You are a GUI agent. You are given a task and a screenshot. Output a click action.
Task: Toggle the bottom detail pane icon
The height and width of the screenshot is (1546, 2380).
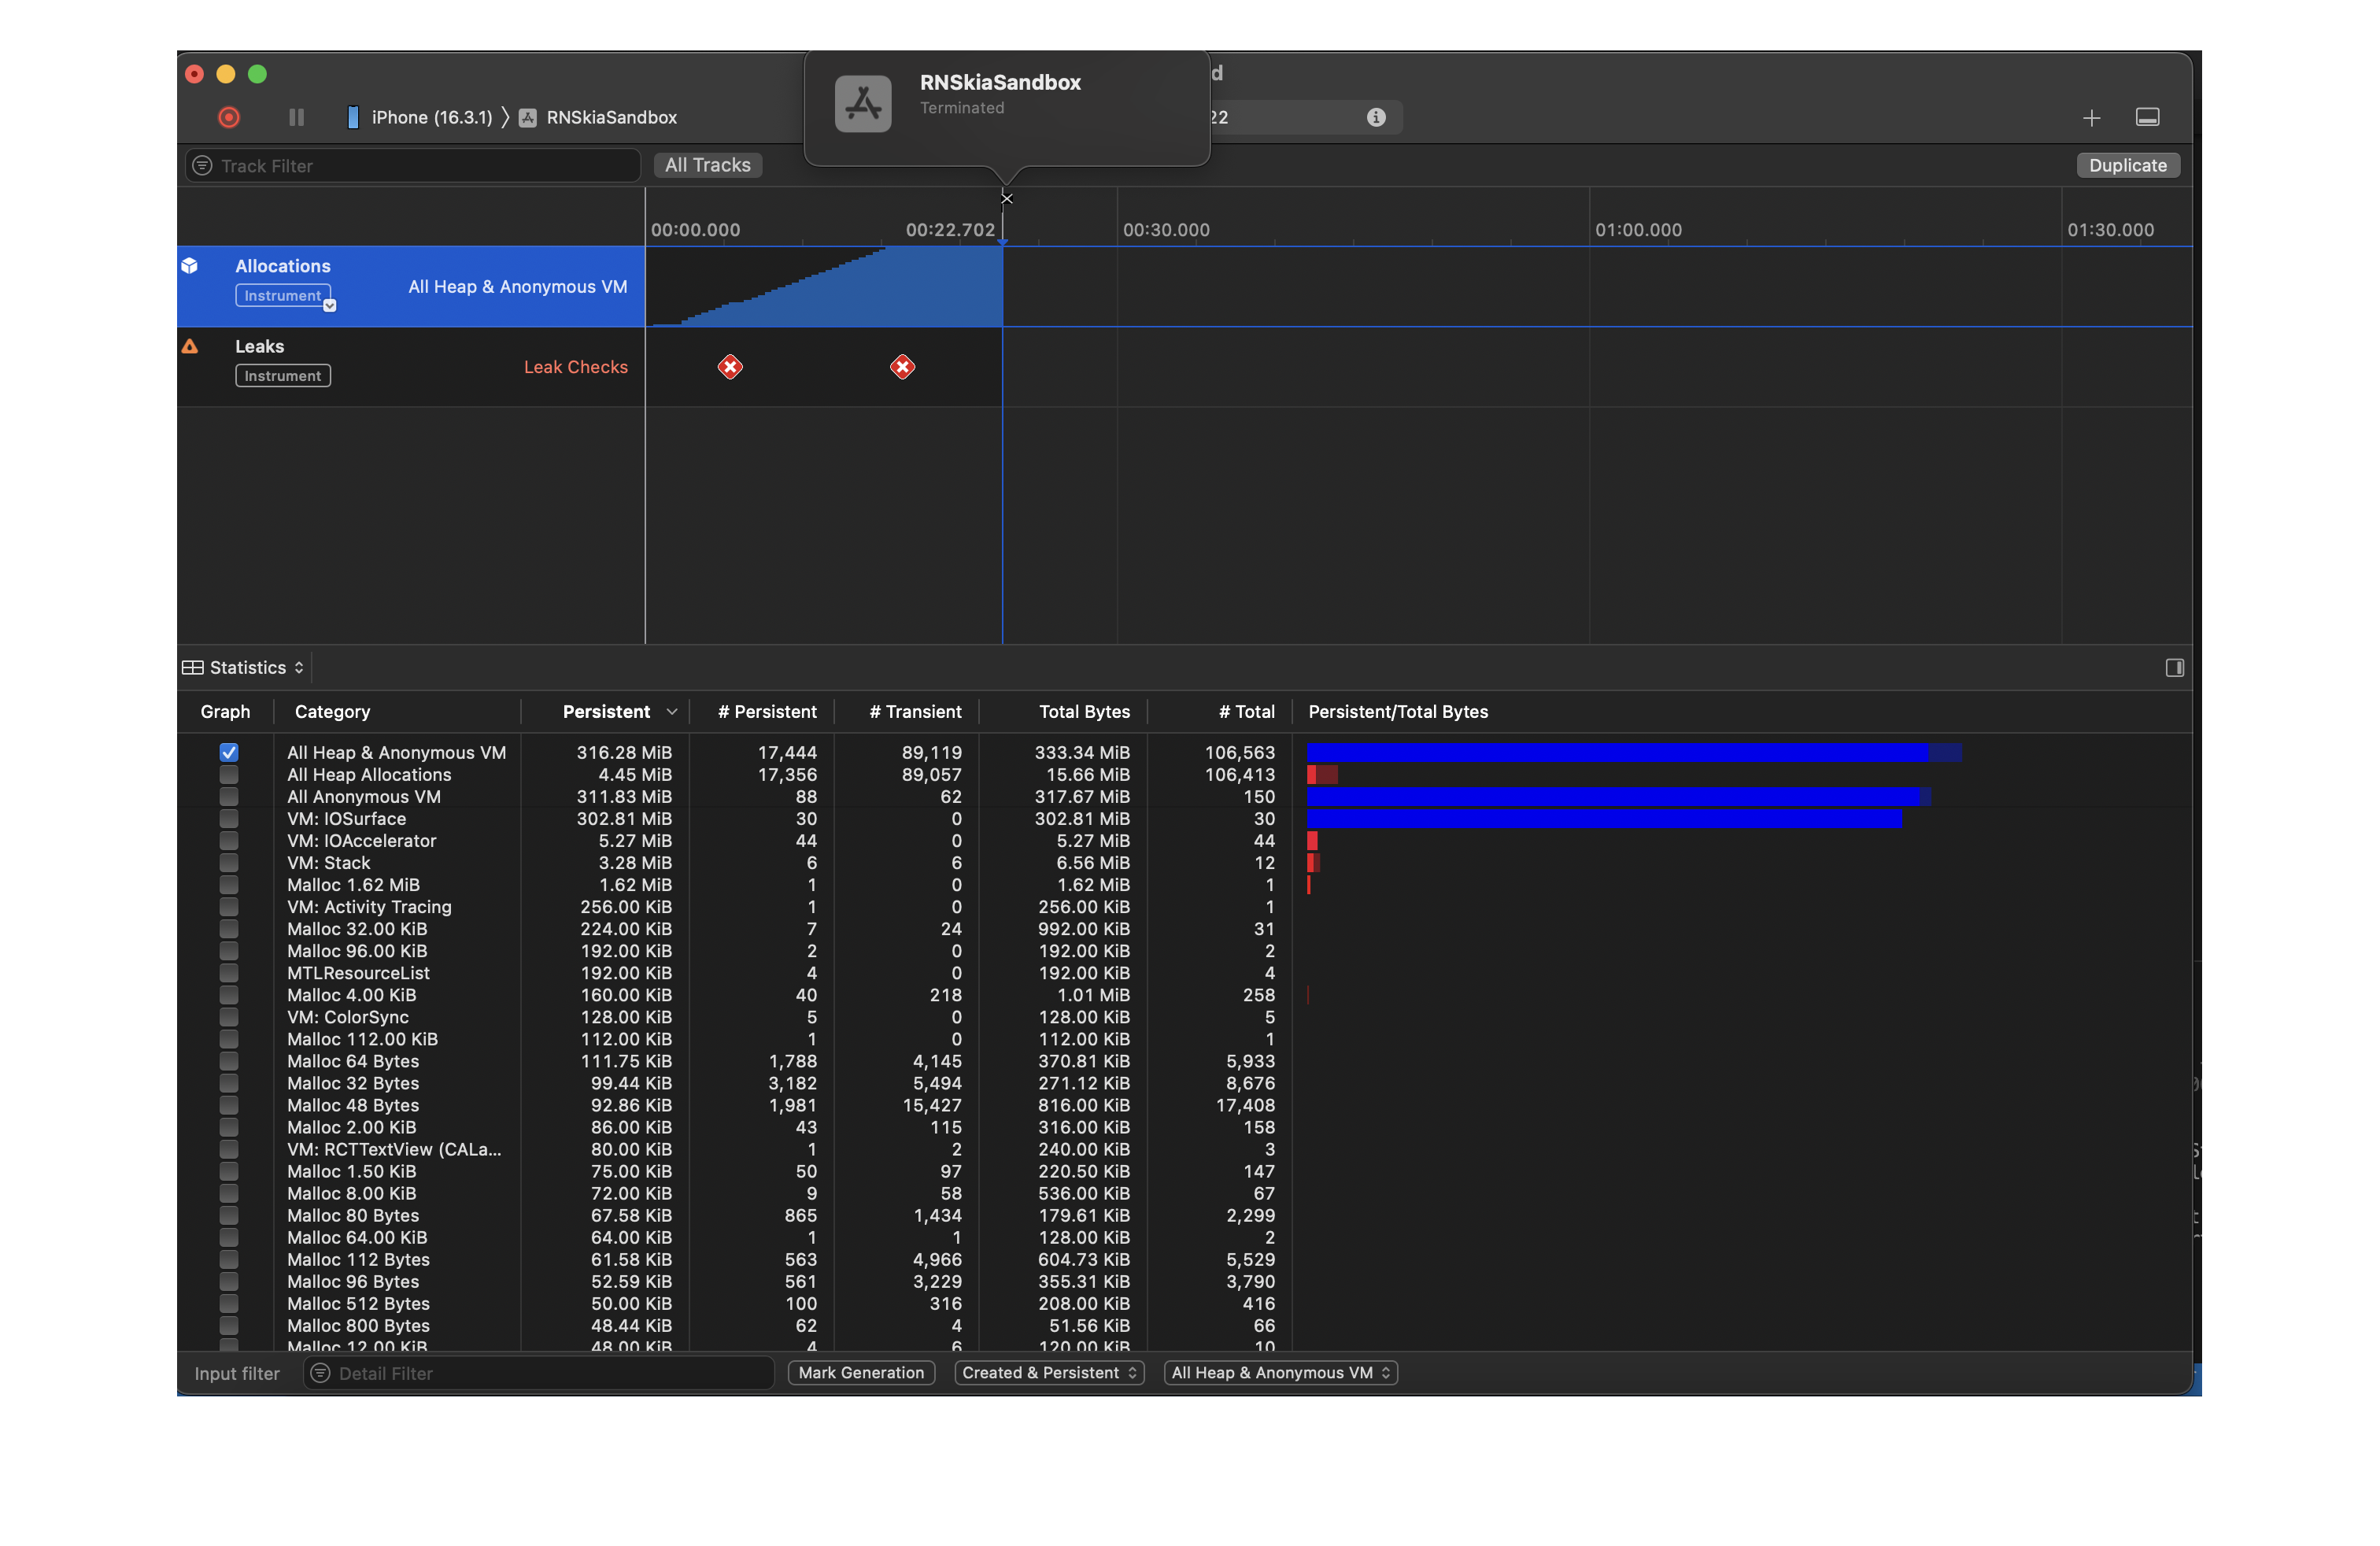pos(2147,117)
